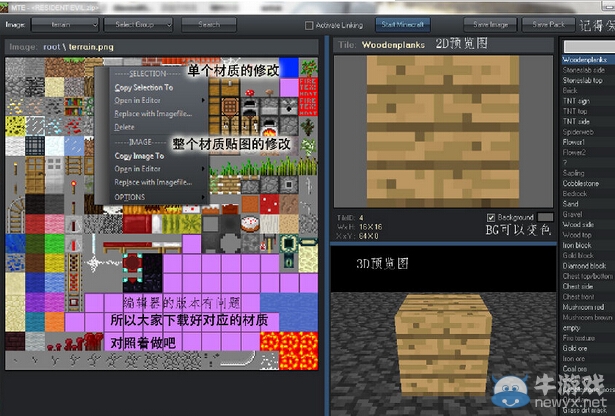Select the gold ore texture tile
615x416 pixels.
(x=15, y=106)
